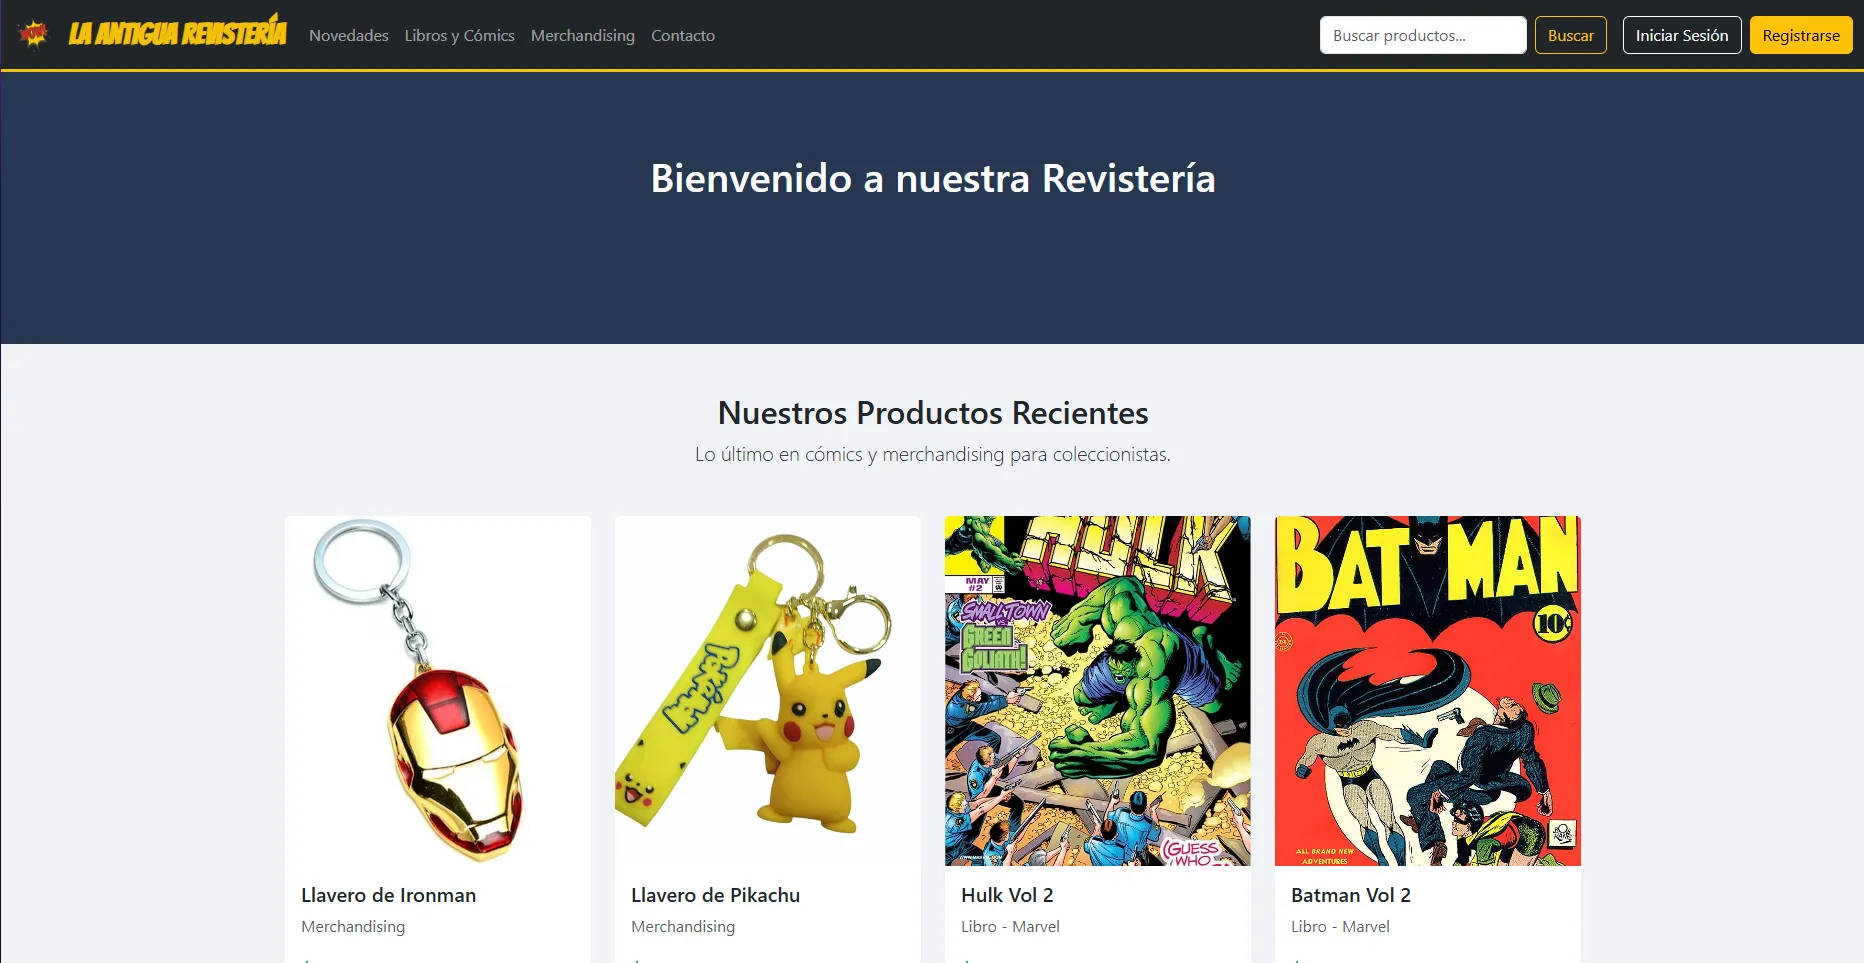Click the comic burst logo icon
The image size is (1864, 963).
[33, 34]
